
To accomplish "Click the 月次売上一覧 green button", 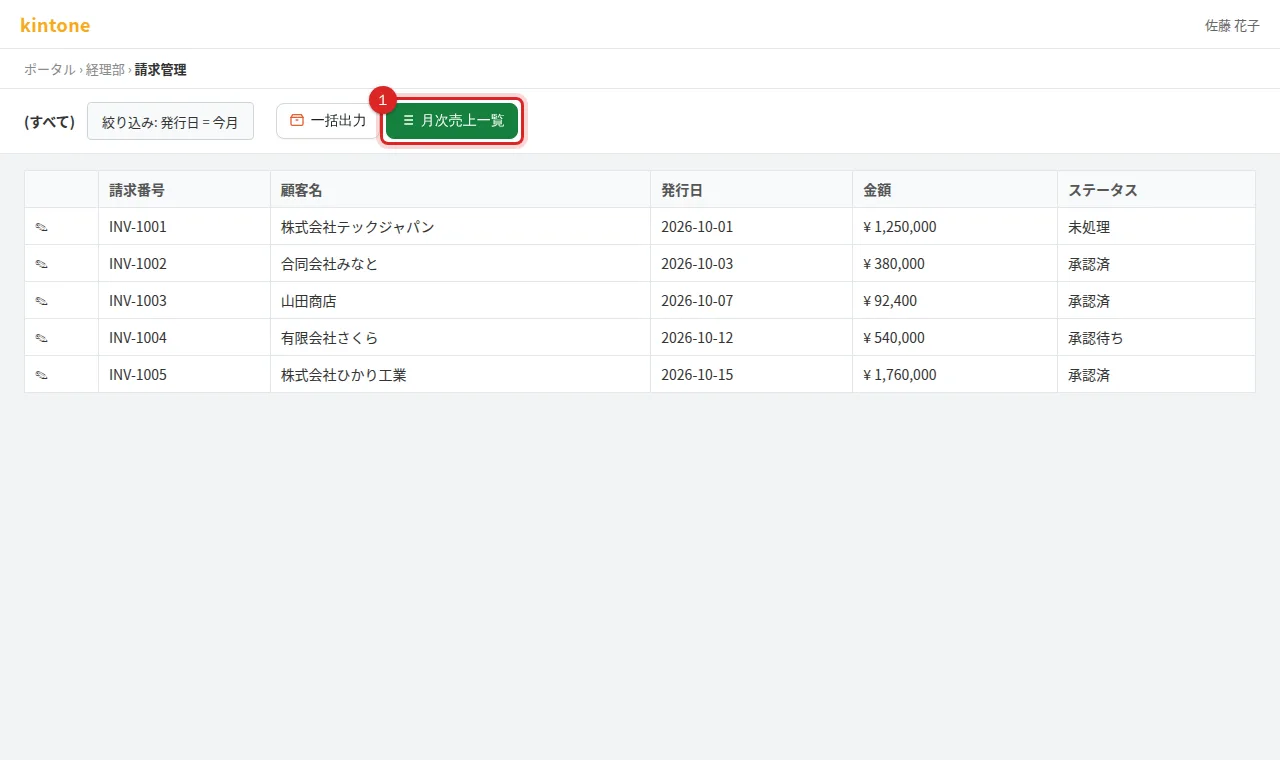I will click(x=452, y=121).
